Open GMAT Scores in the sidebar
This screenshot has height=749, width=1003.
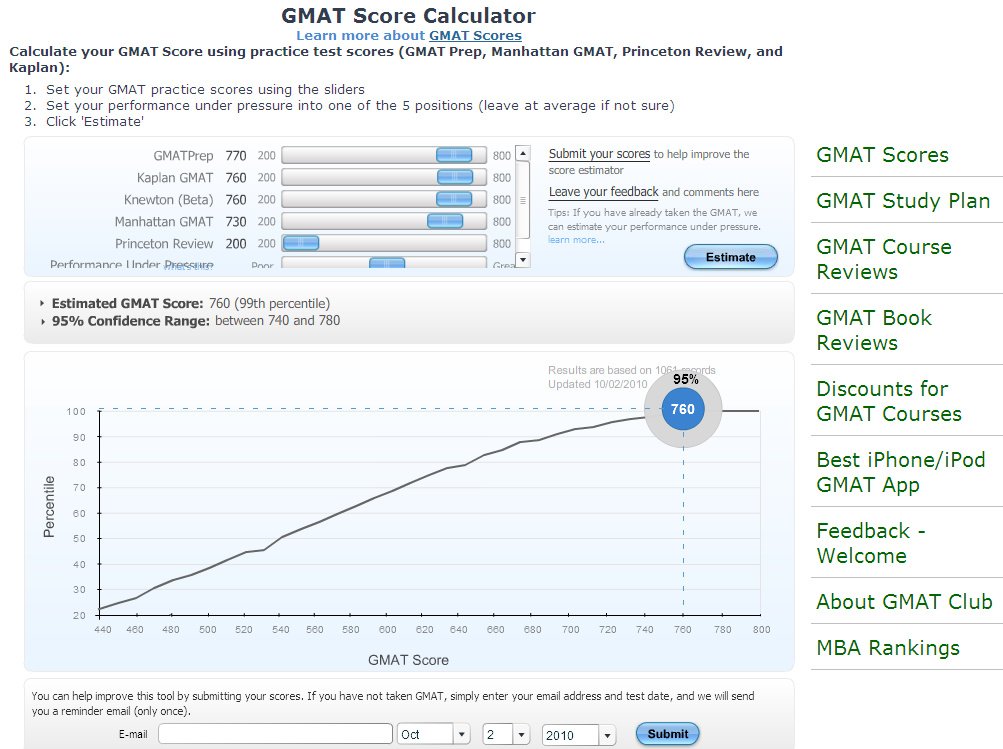pyautogui.click(x=882, y=155)
